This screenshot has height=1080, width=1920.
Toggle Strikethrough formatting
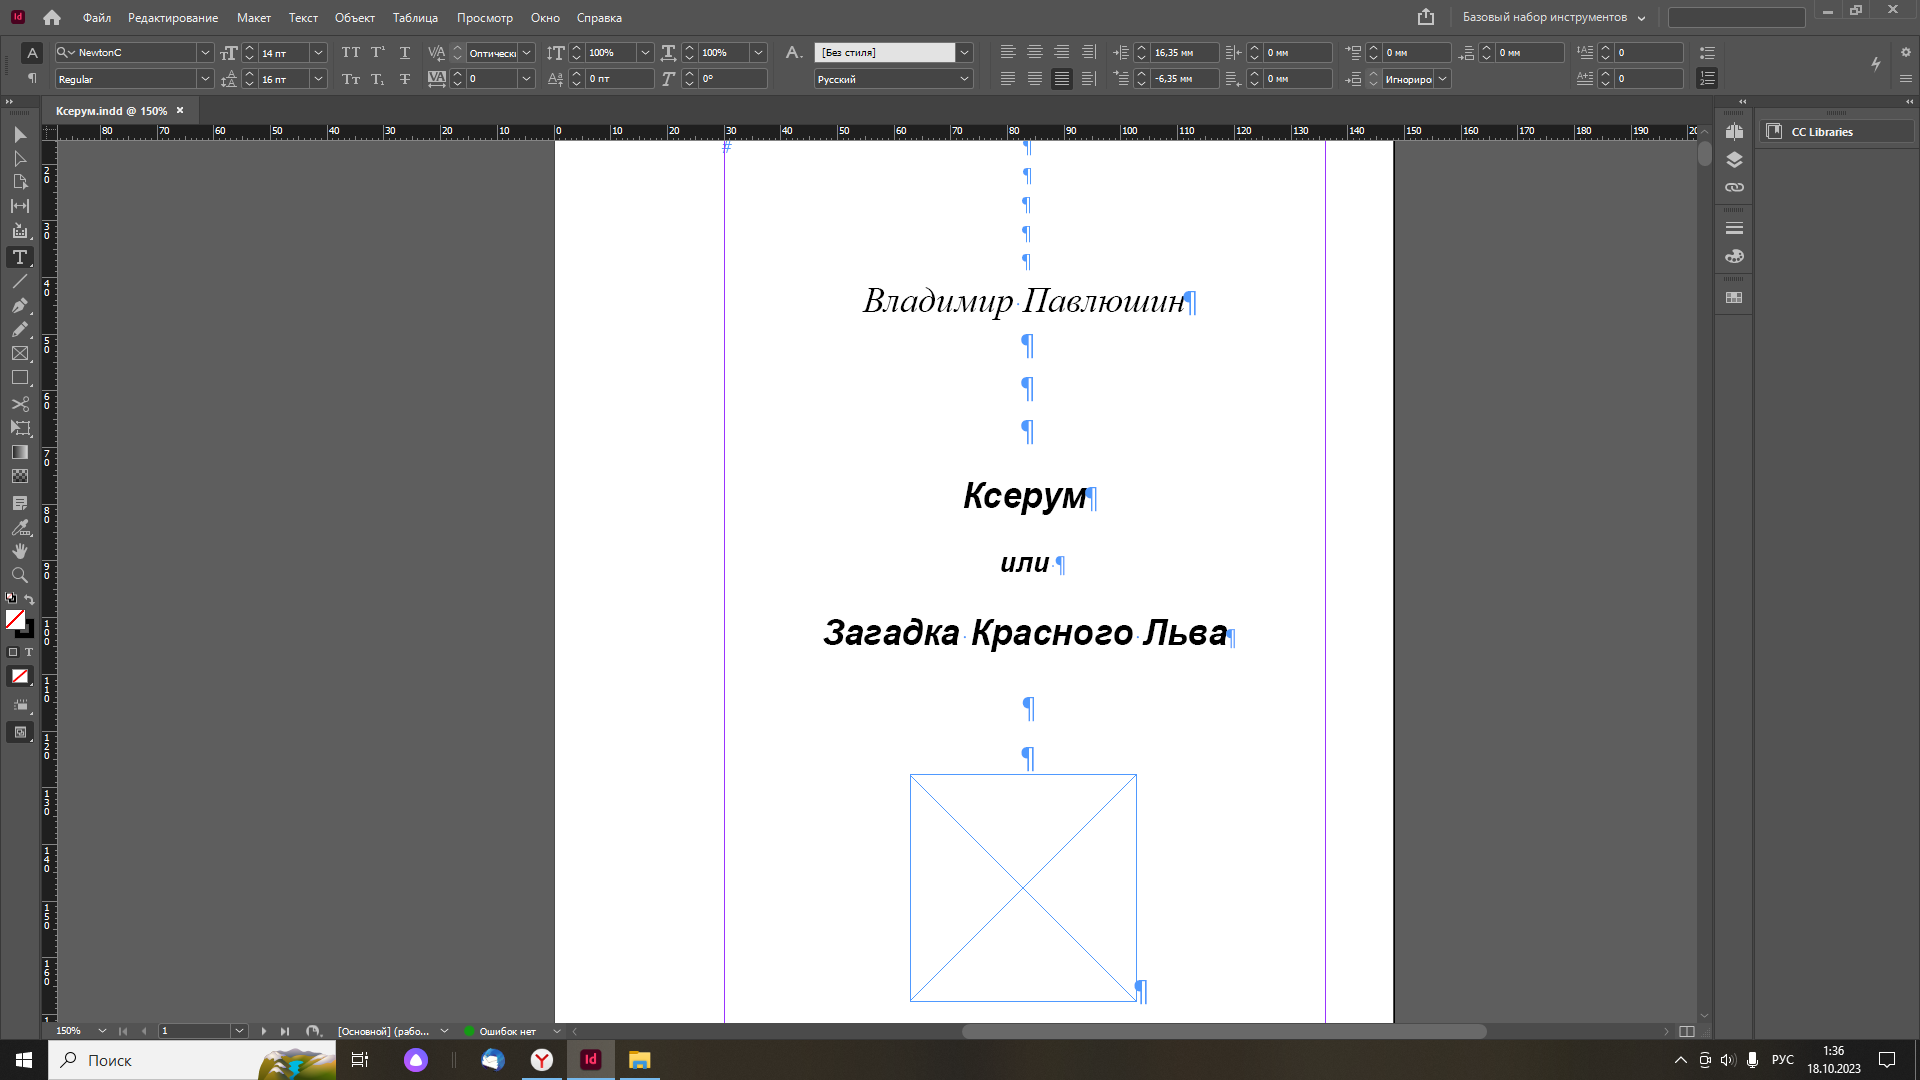click(404, 79)
